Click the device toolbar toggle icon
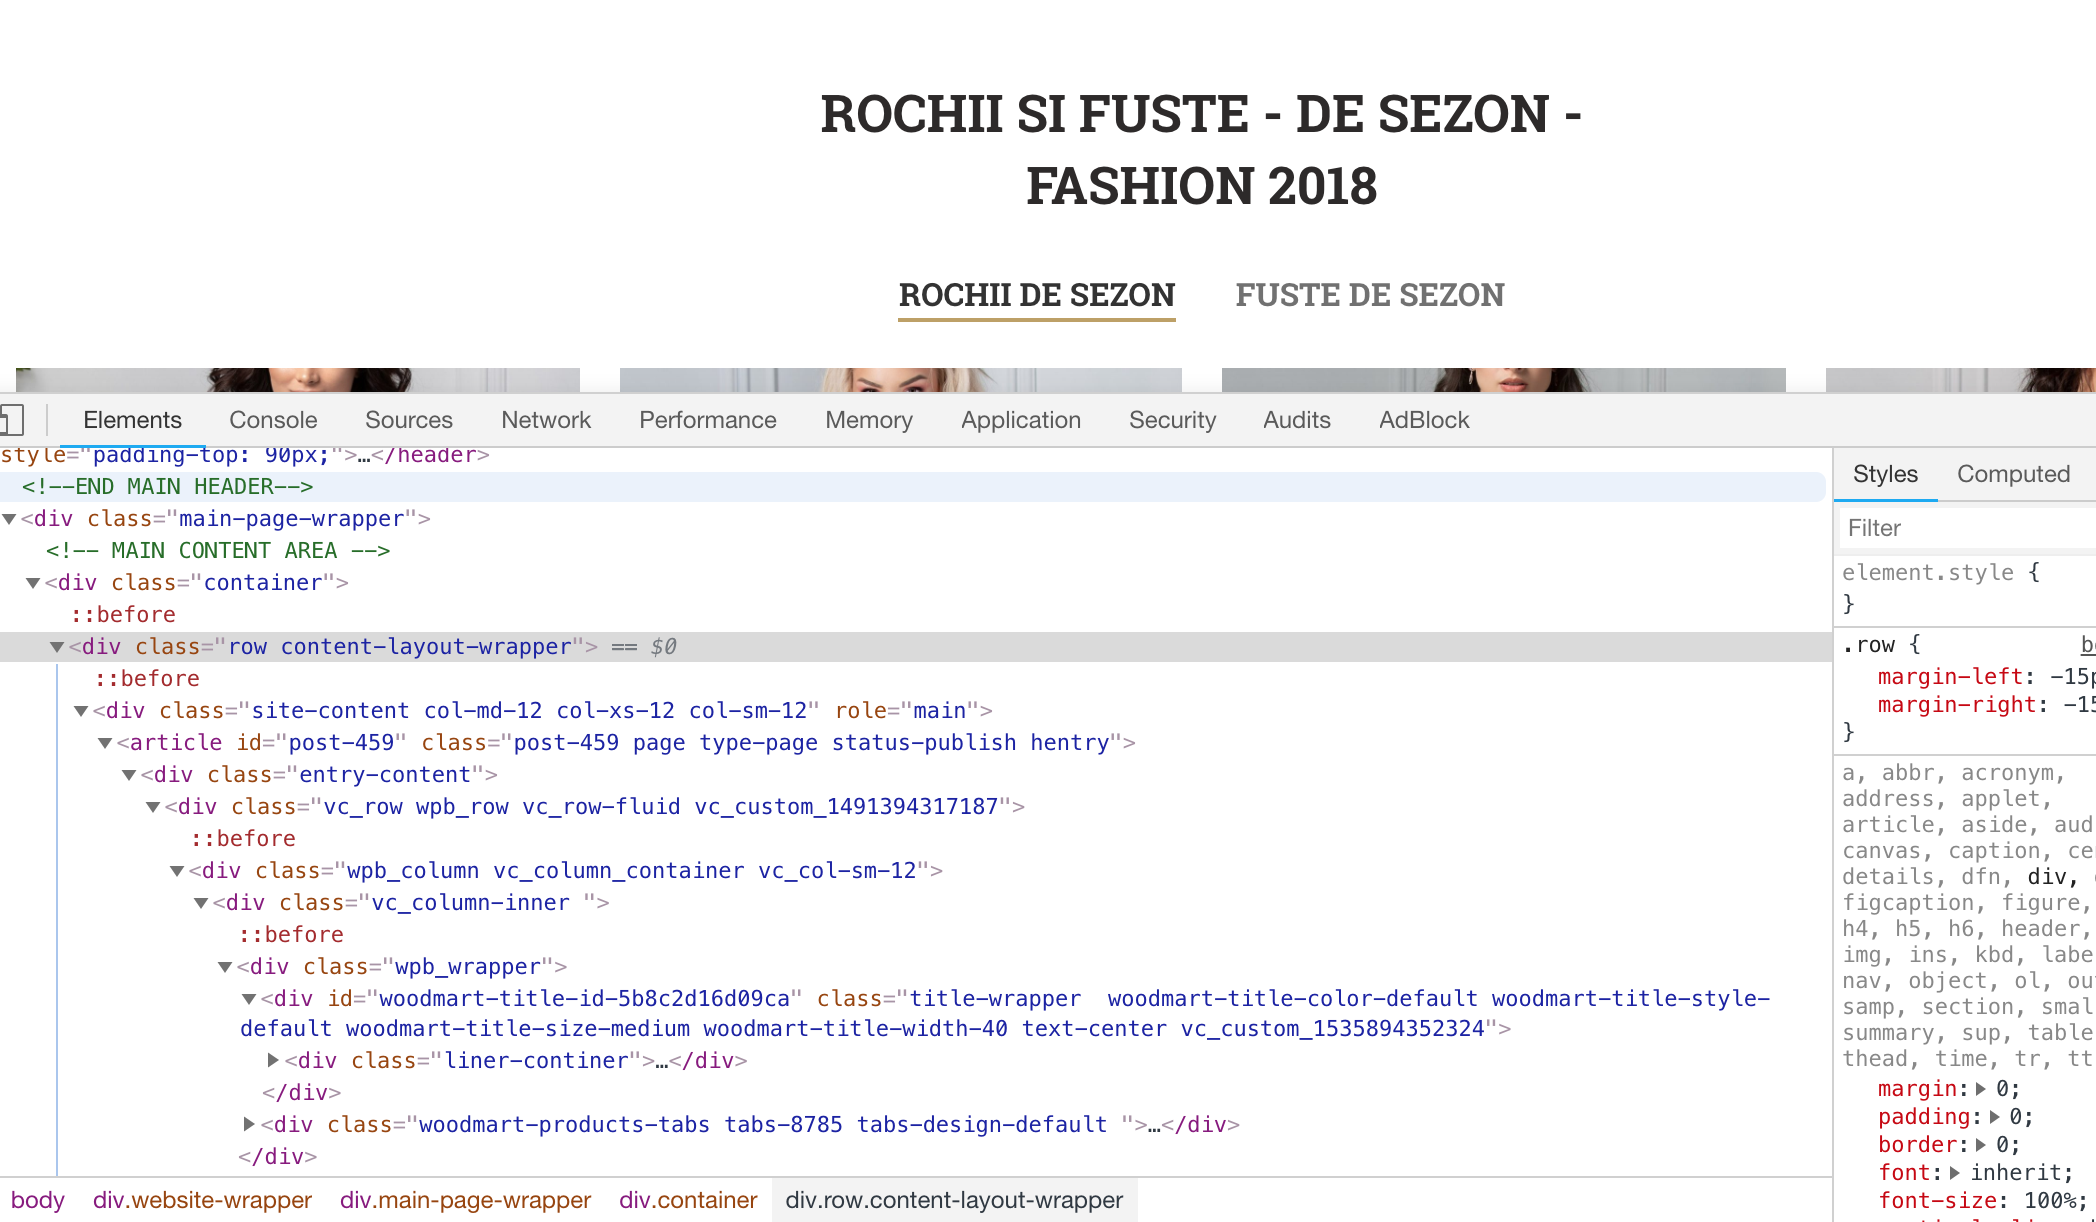Image resolution: width=2096 pixels, height=1222 pixels. click(12, 420)
